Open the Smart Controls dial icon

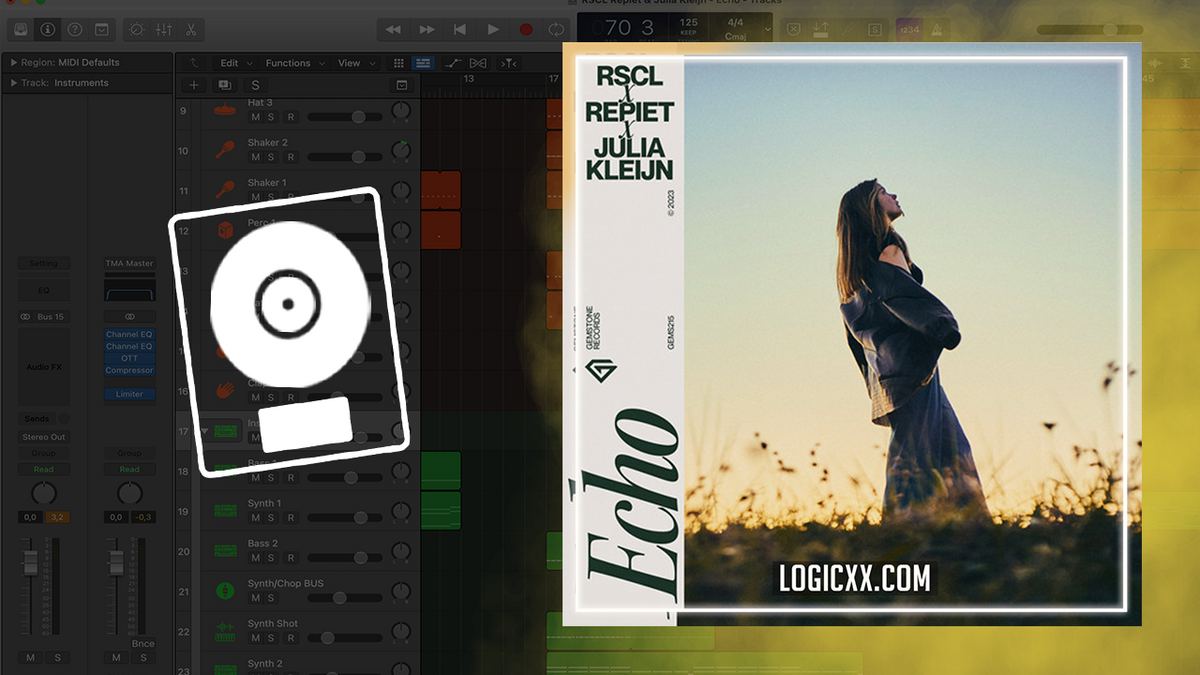(x=137, y=30)
